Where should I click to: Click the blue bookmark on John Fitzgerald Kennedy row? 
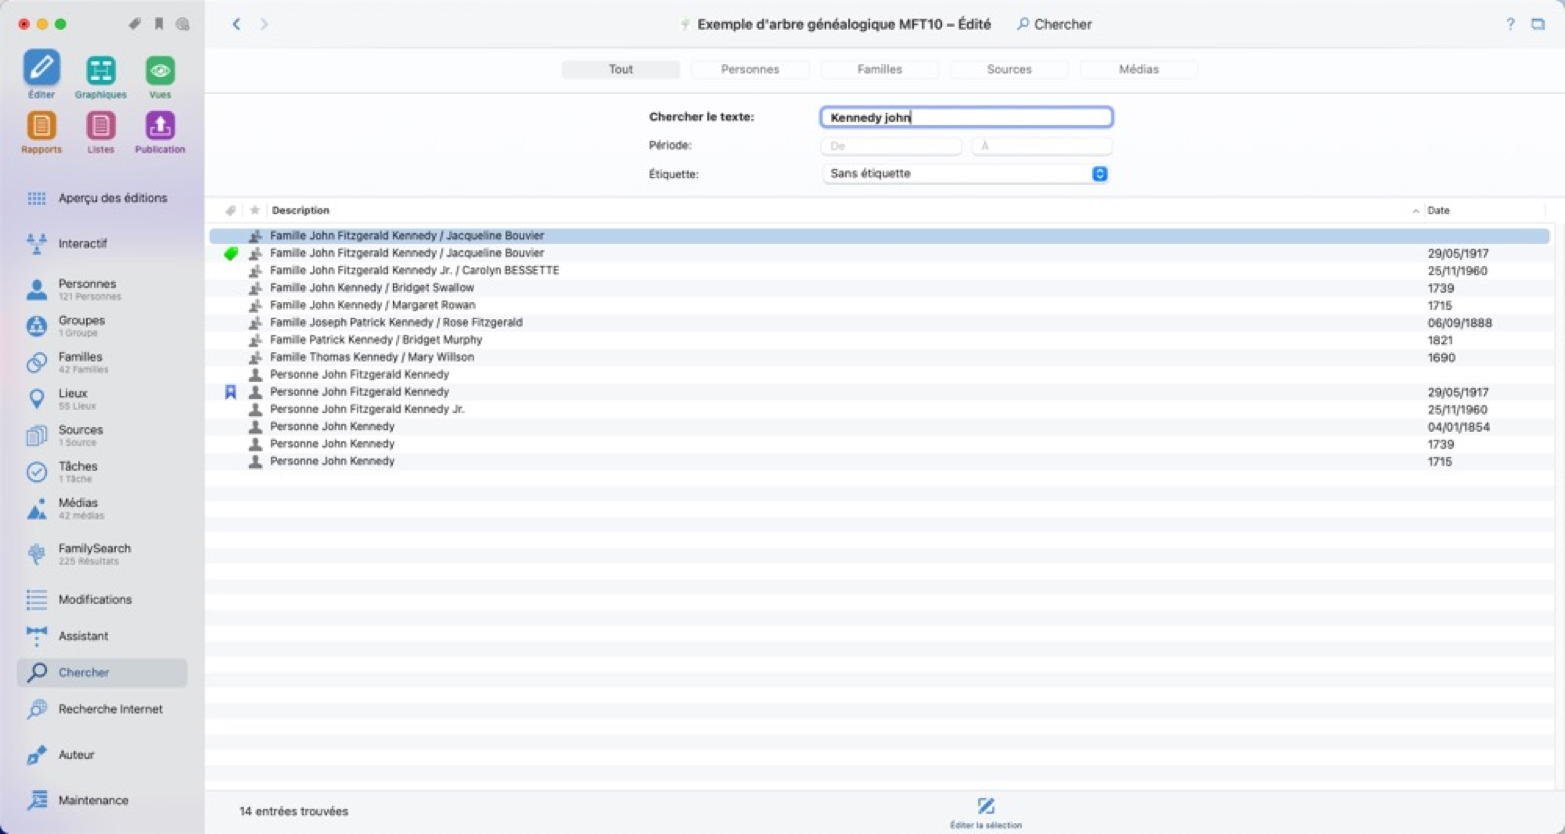pos(230,392)
